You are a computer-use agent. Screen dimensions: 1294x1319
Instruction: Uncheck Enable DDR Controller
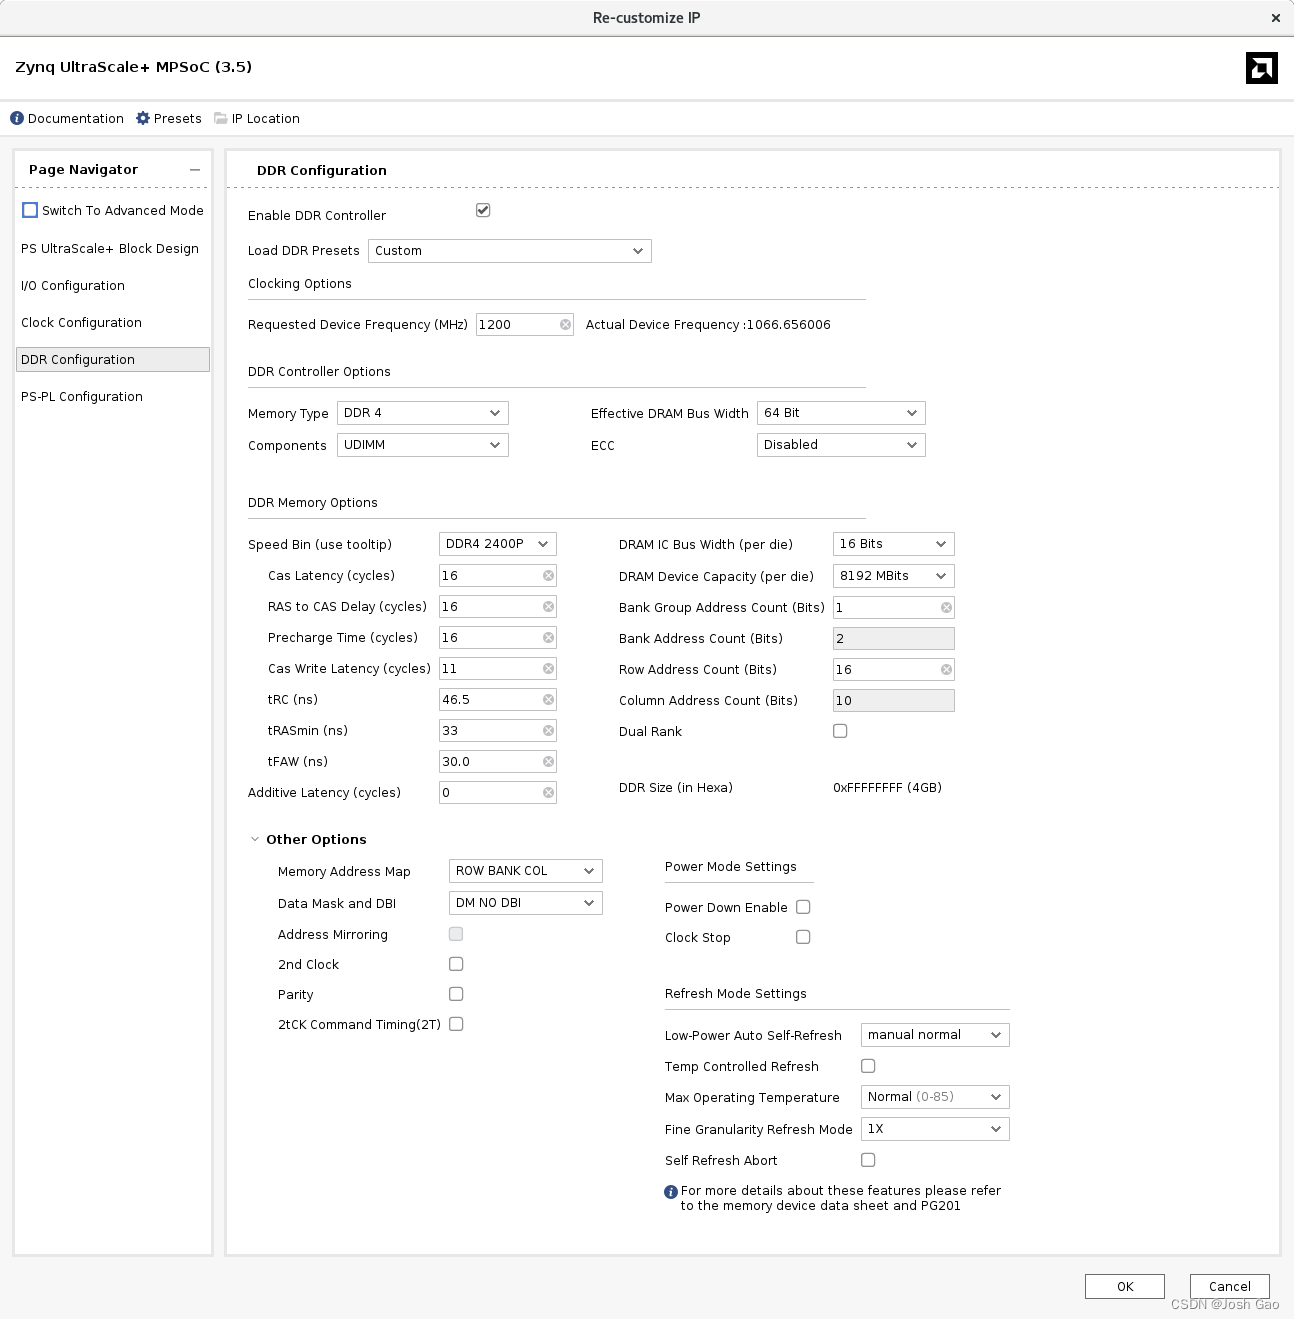[x=483, y=210]
